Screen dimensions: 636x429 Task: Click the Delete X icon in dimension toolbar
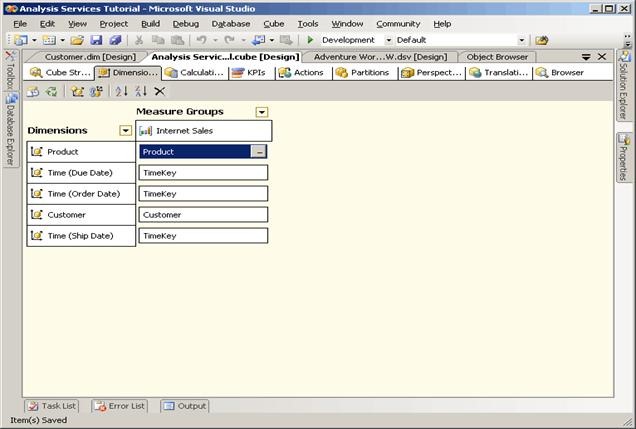pos(159,91)
